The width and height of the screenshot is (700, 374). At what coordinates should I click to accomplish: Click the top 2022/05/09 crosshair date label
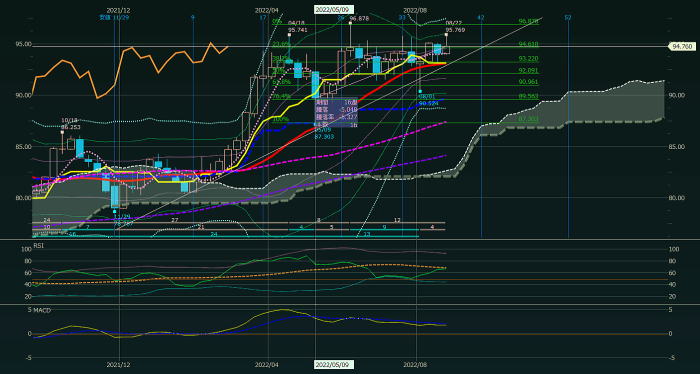click(x=334, y=9)
